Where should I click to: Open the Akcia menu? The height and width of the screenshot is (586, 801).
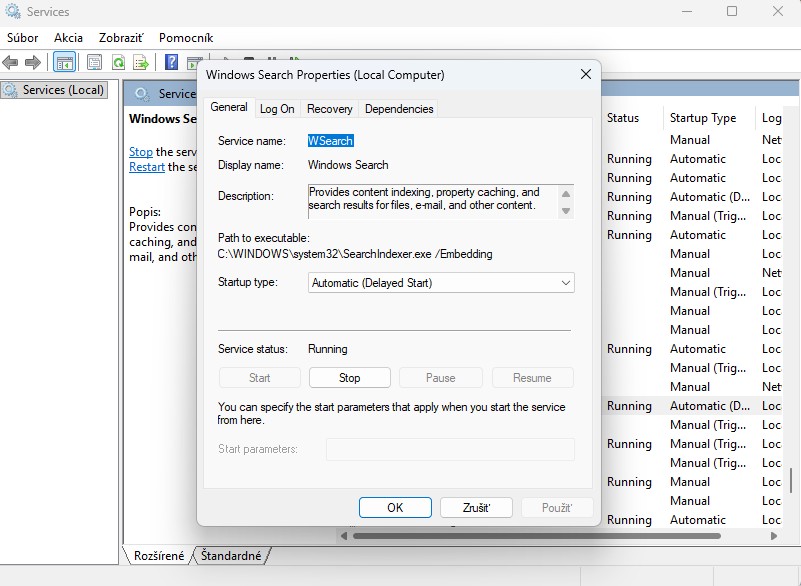tap(68, 38)
